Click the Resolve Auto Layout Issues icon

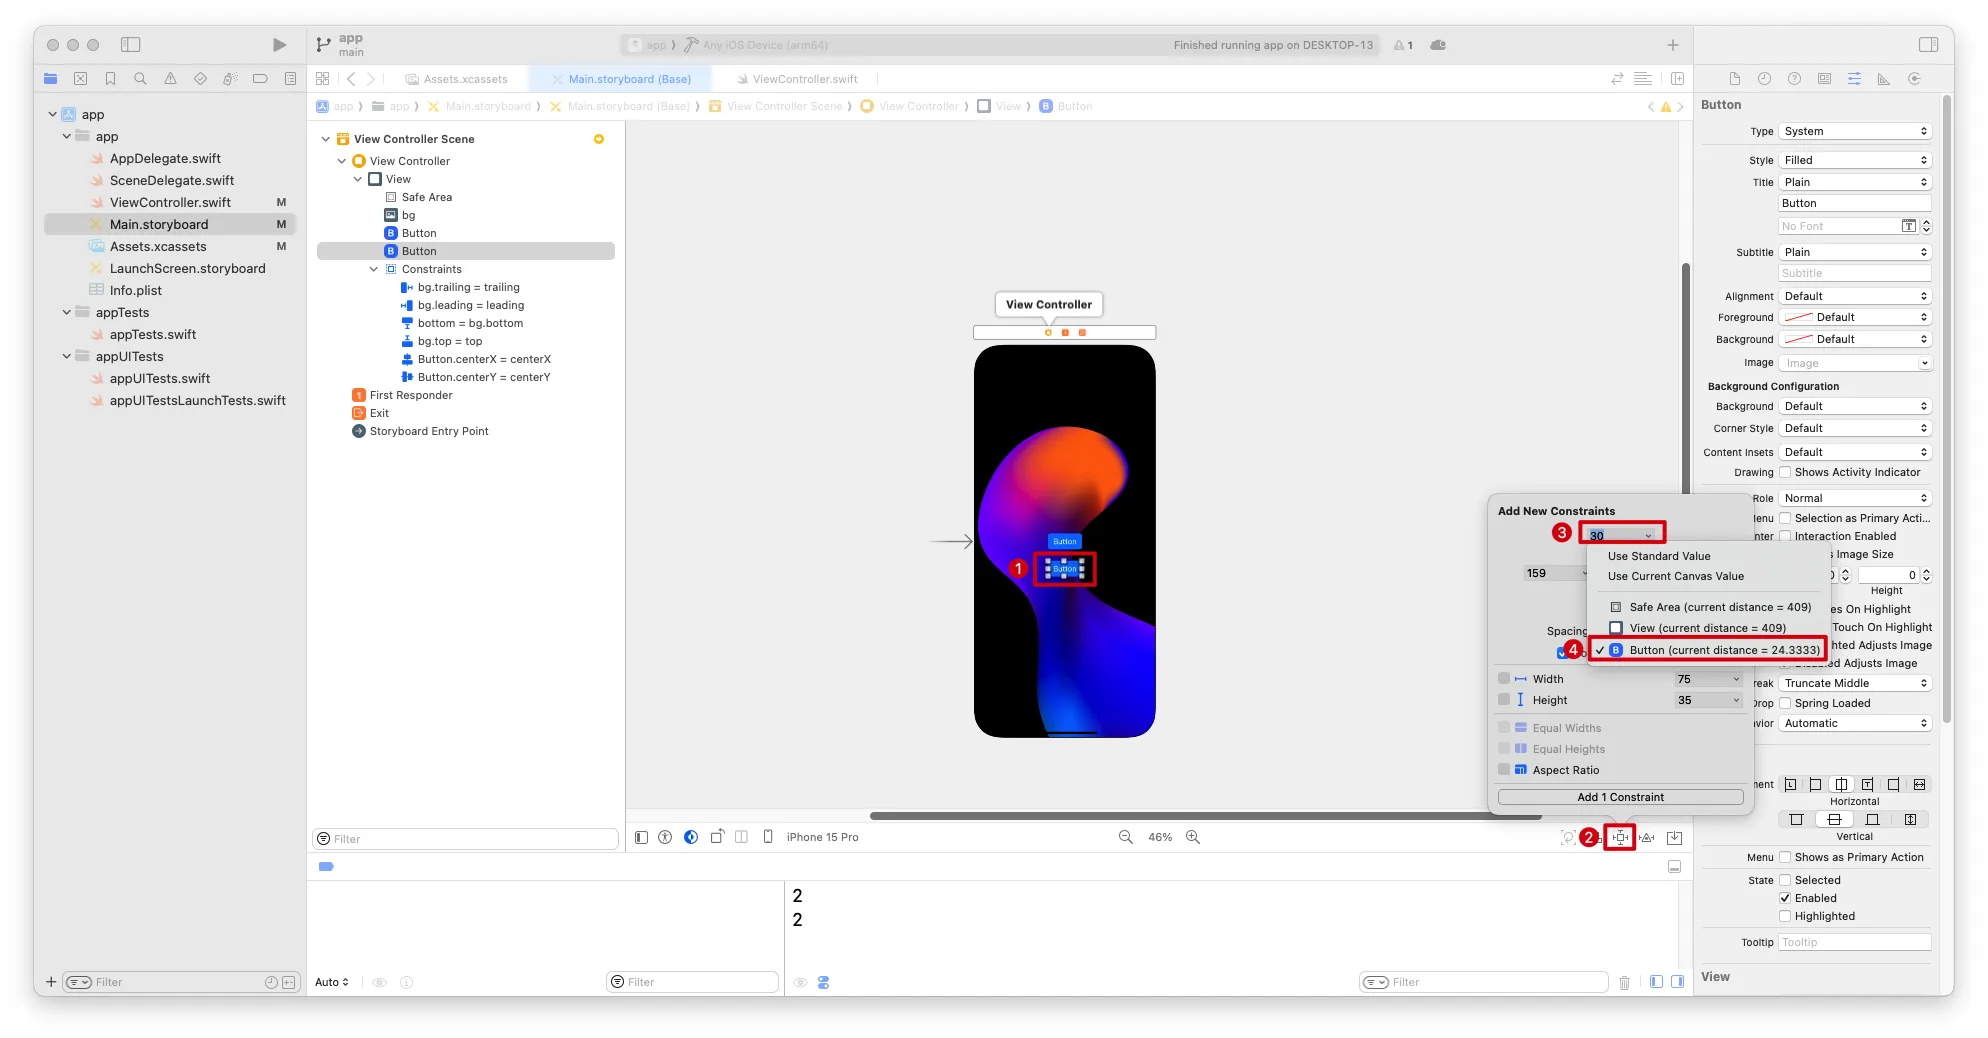(1646, 837)
